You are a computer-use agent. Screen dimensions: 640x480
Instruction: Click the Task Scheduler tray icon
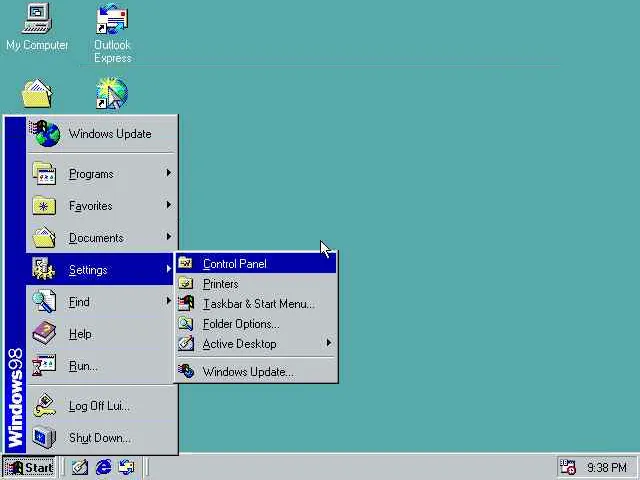pyautogui.click(x=567, y=467)
